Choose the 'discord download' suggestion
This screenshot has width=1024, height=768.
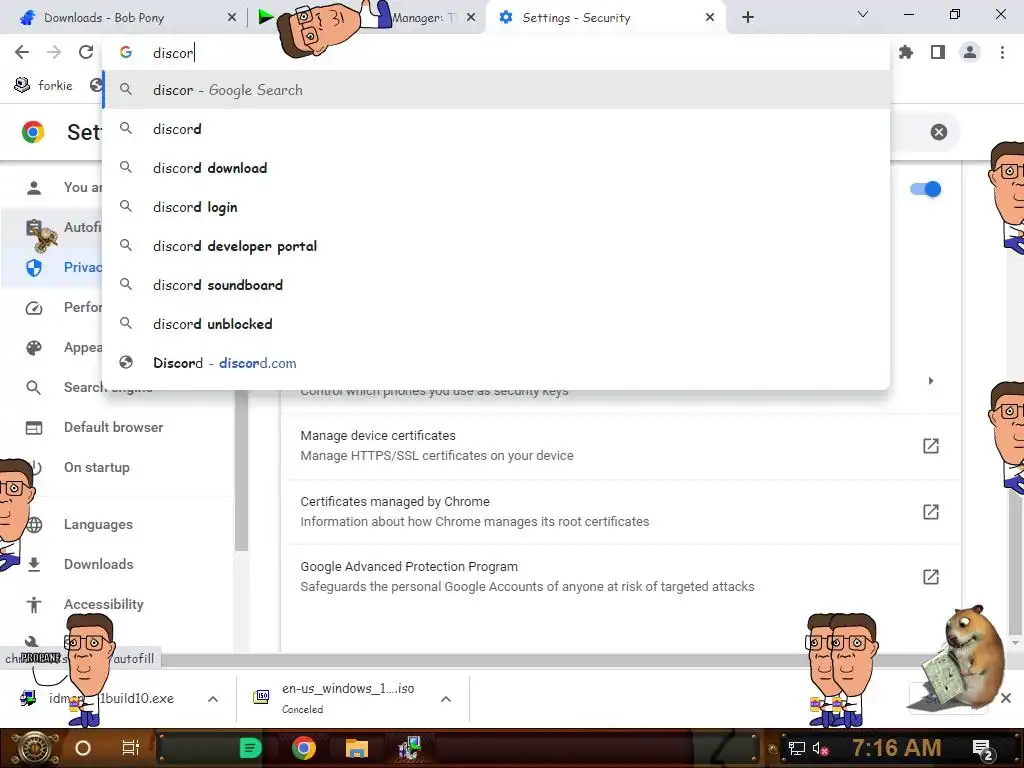pyautogui.click(x=496, y=168)
